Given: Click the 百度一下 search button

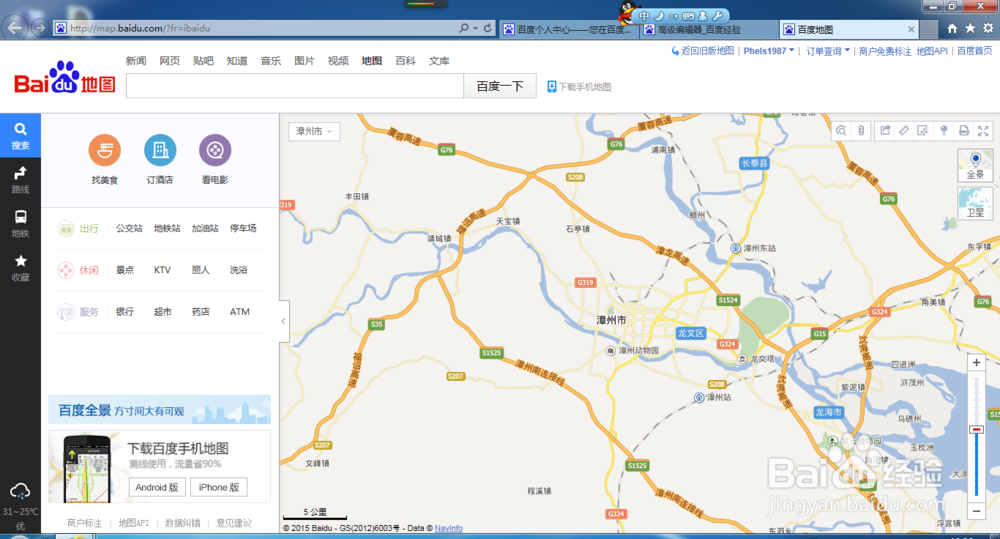Looking at the screenshot, I should [500, 86].
